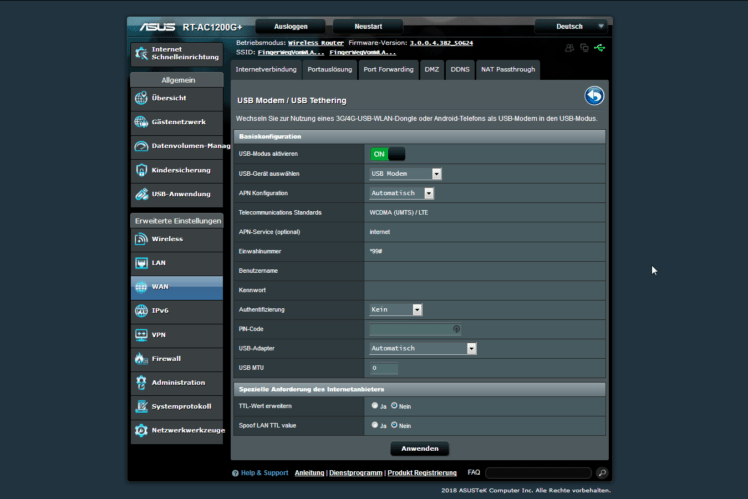Image resolution: width=748 pixels, height=499 pixels.
Task: Click the Benutzername field
Action: (485, 271)
